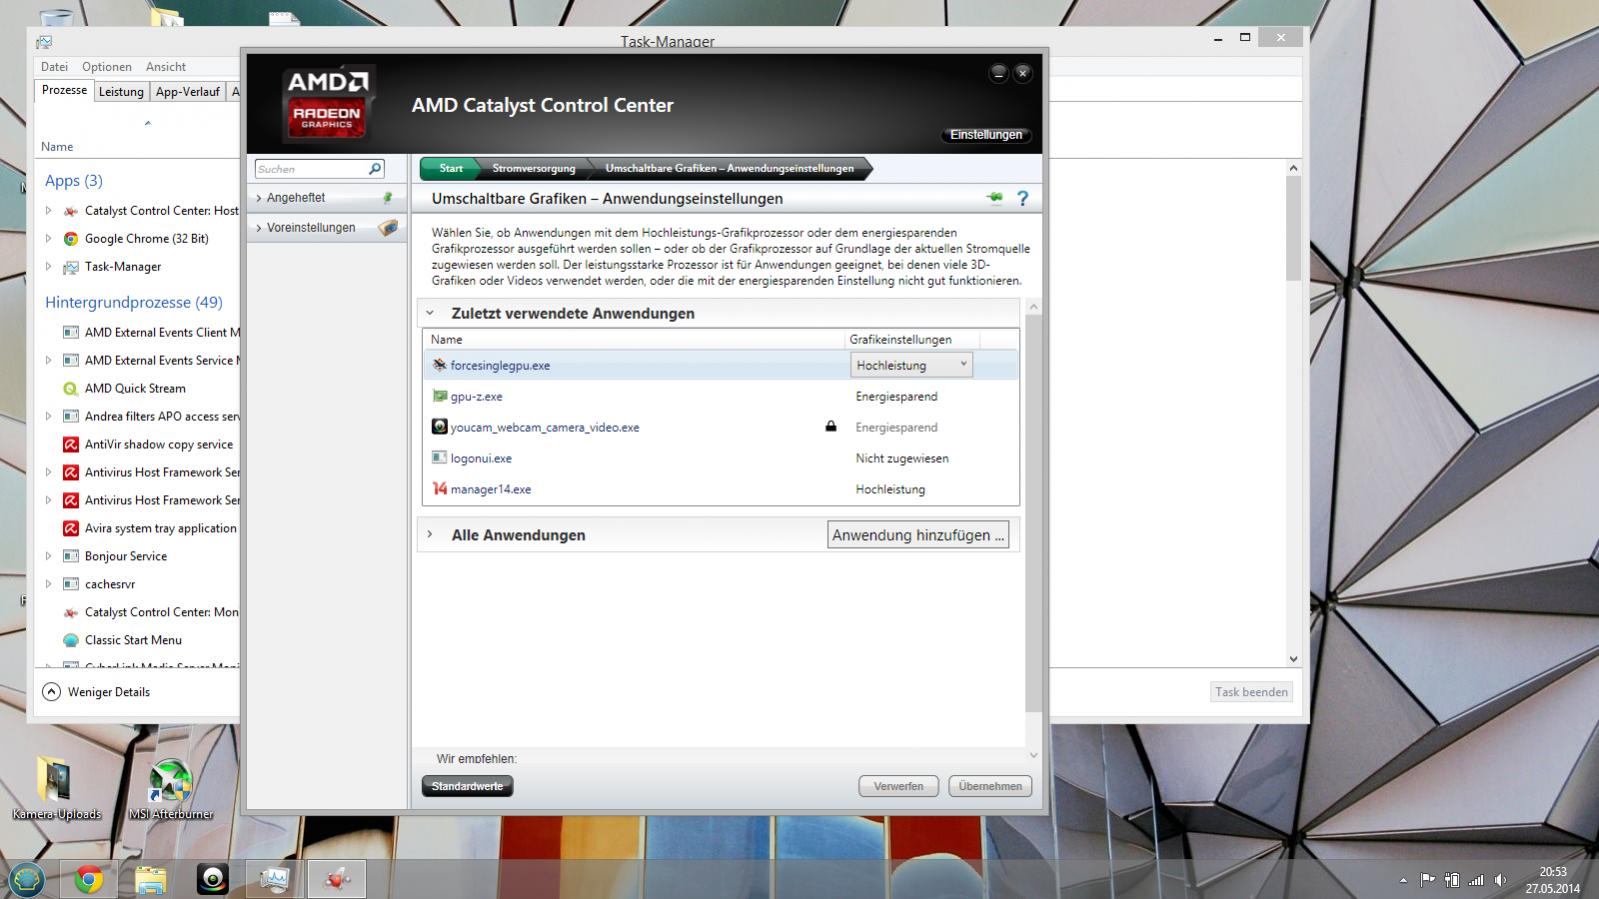Click Avira system tray application icon
The width and height of the screenshot is (1599, 899).
point(70,529)
